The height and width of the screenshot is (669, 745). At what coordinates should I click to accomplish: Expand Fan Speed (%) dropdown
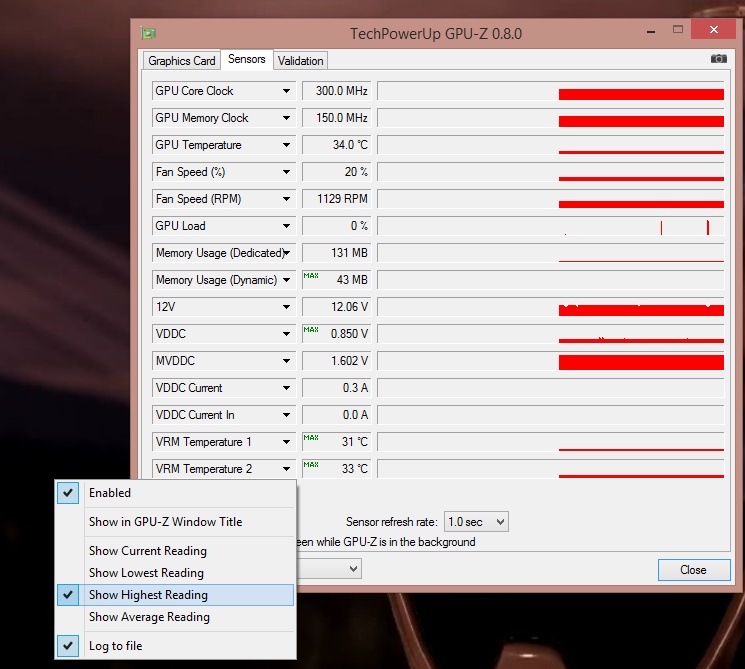click(287, 172)
